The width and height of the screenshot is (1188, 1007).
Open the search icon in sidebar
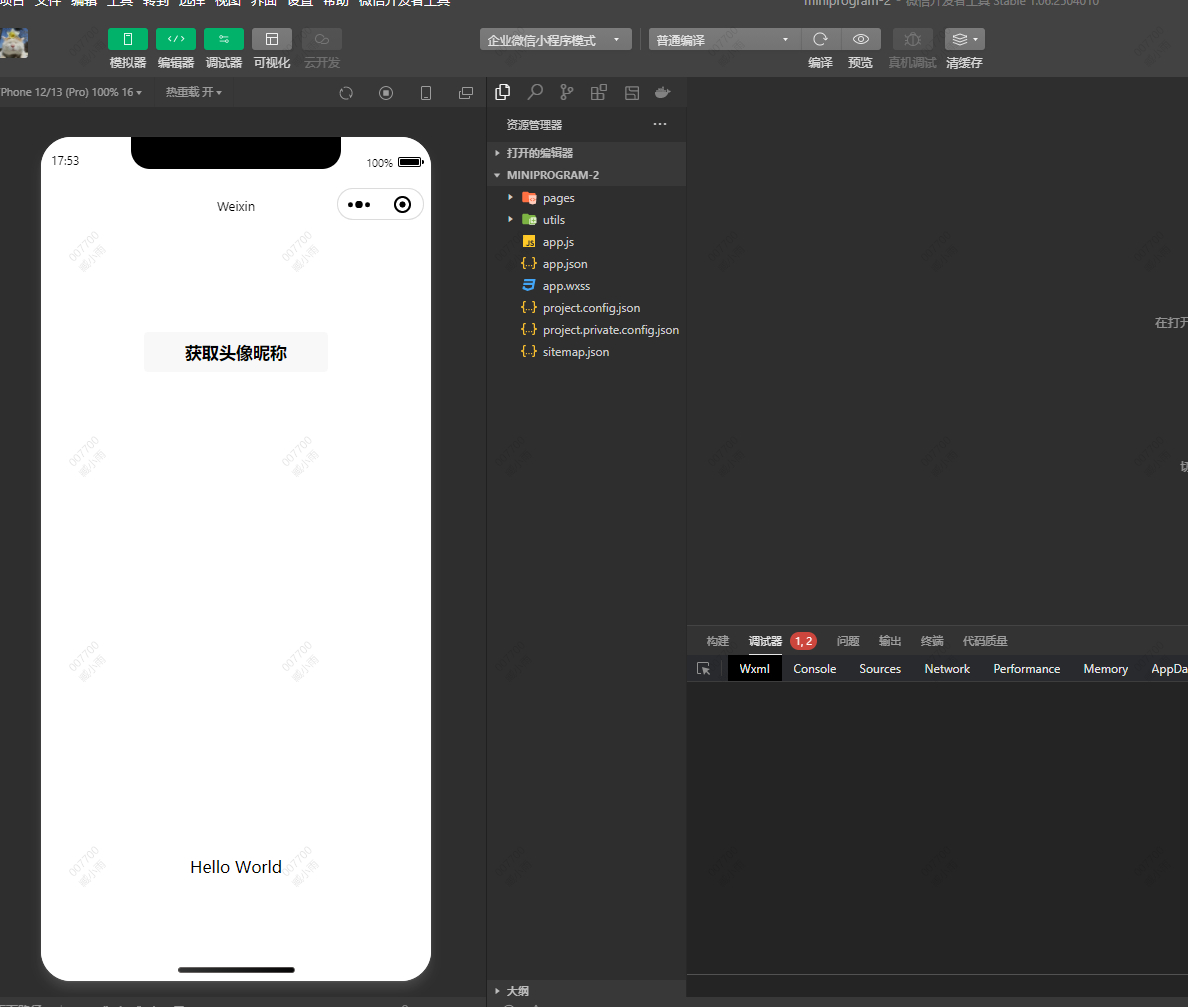tap(535, 92)
